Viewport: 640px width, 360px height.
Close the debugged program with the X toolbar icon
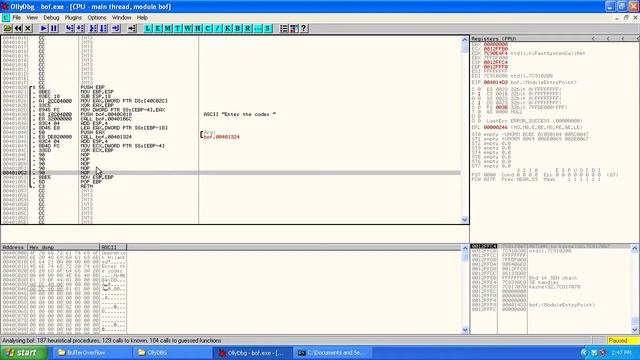coord(28,28)
